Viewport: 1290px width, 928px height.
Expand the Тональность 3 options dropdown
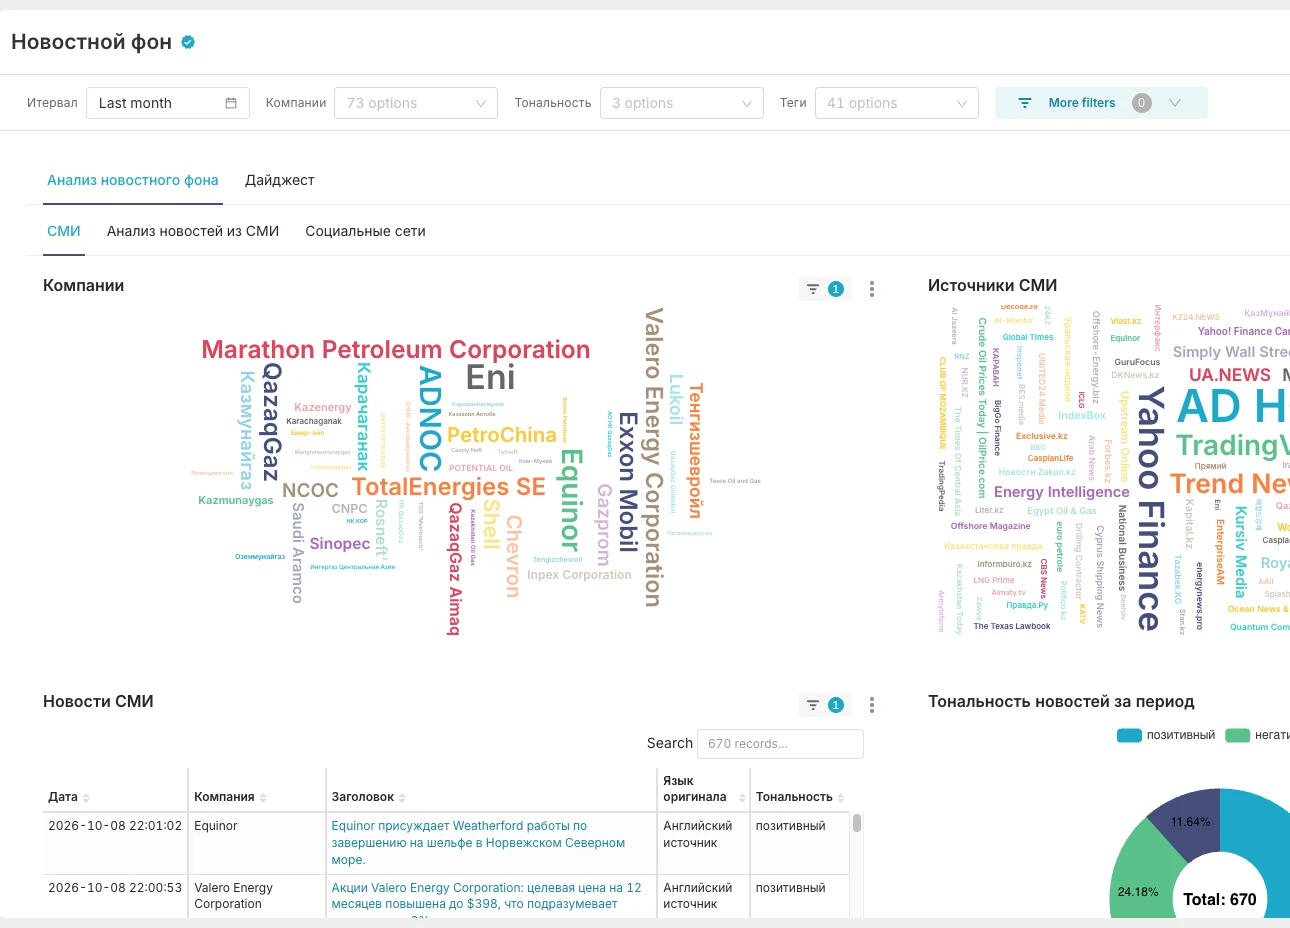tap(682, 103)
